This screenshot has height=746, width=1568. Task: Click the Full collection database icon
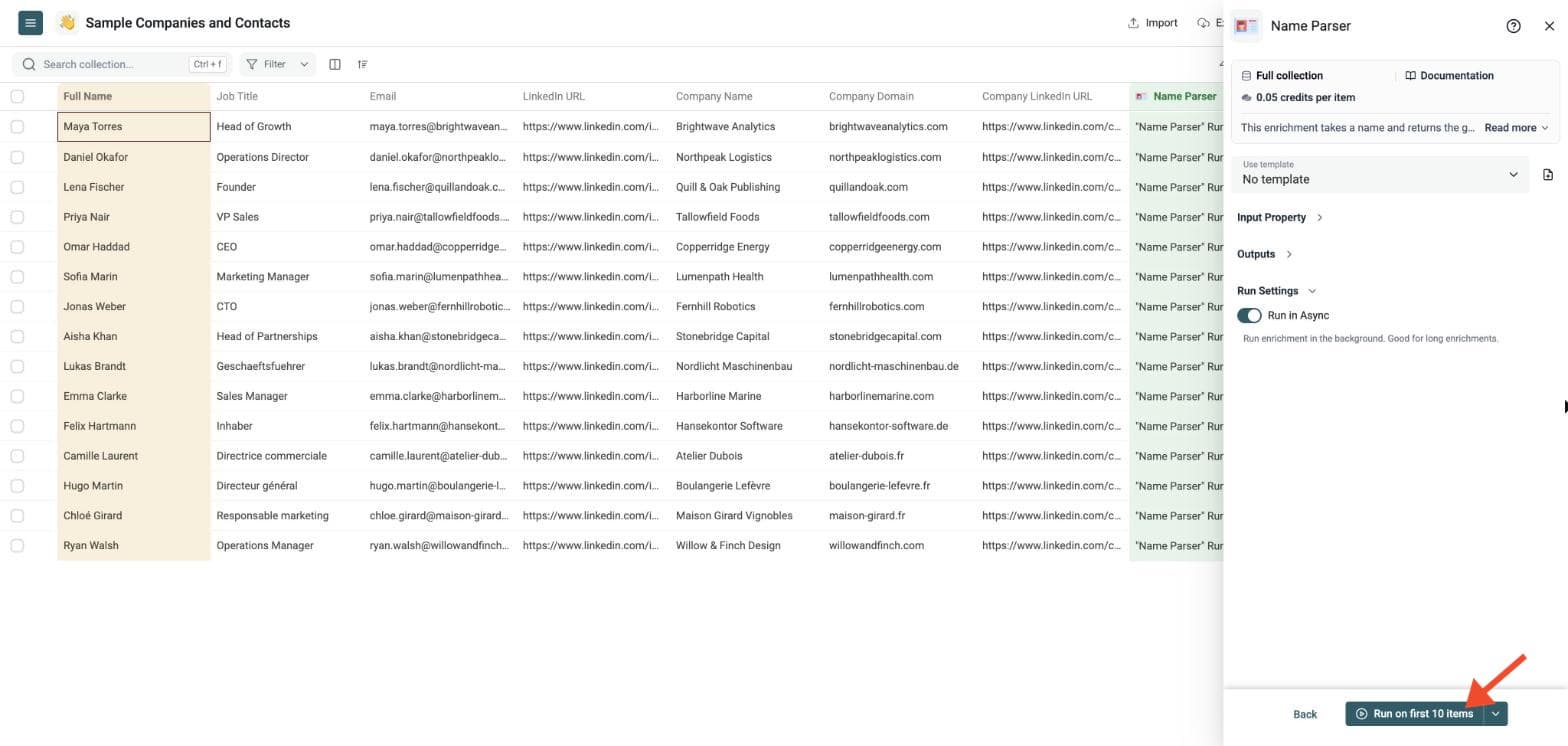coord(1246,76)
